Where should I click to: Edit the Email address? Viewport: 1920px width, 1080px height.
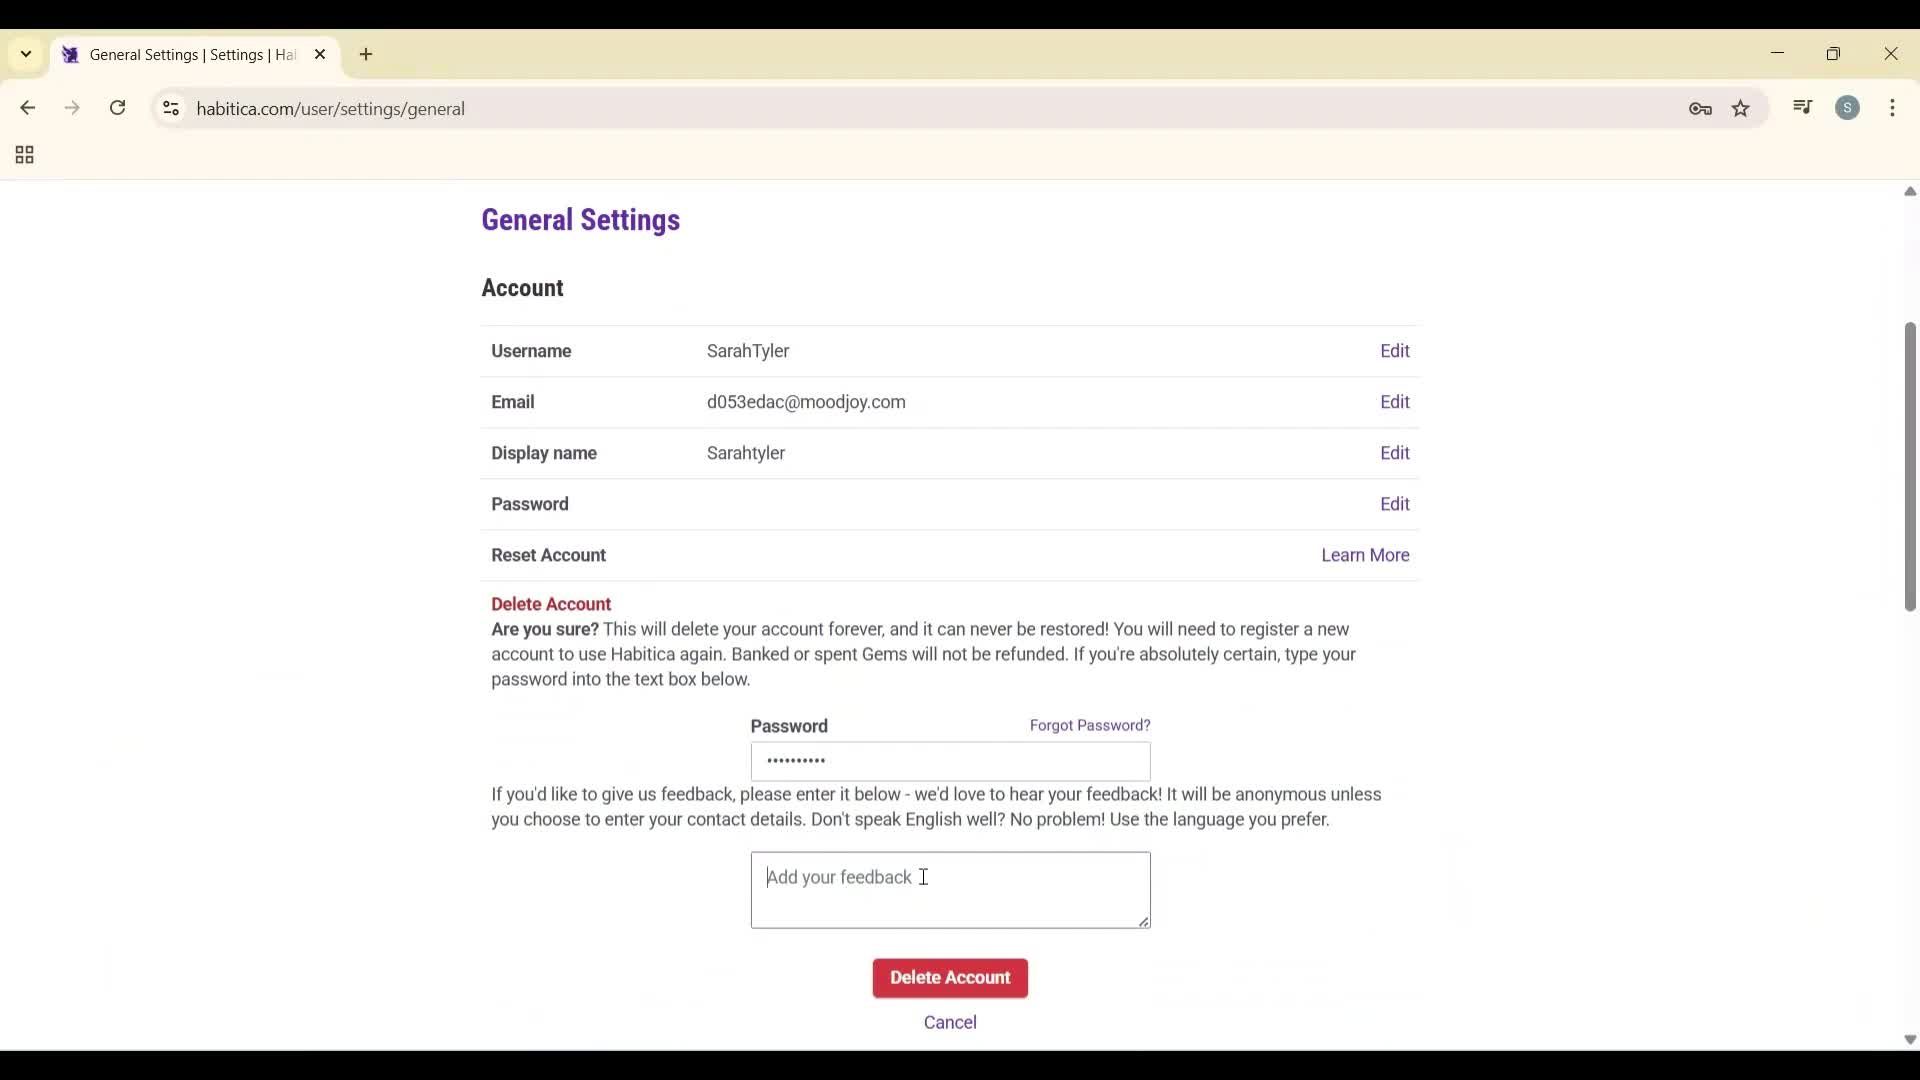coord(1394,402)
